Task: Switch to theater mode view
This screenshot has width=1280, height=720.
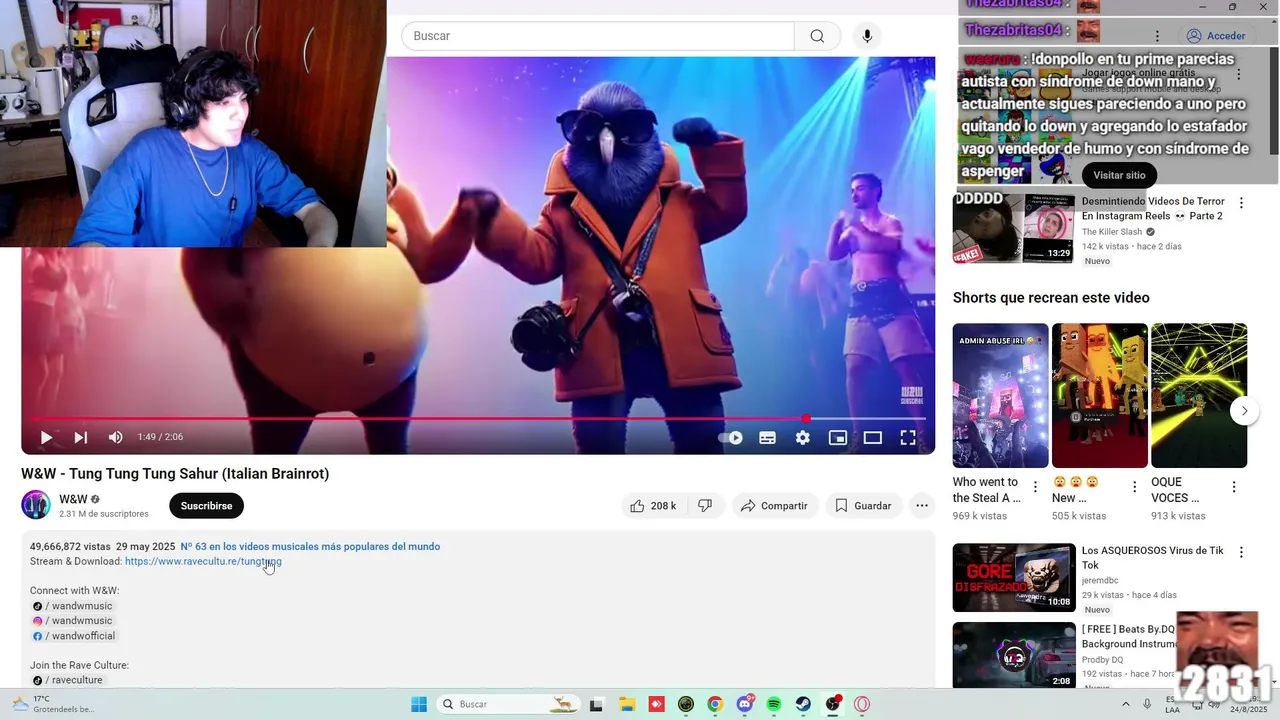Action: pos(873,437)
